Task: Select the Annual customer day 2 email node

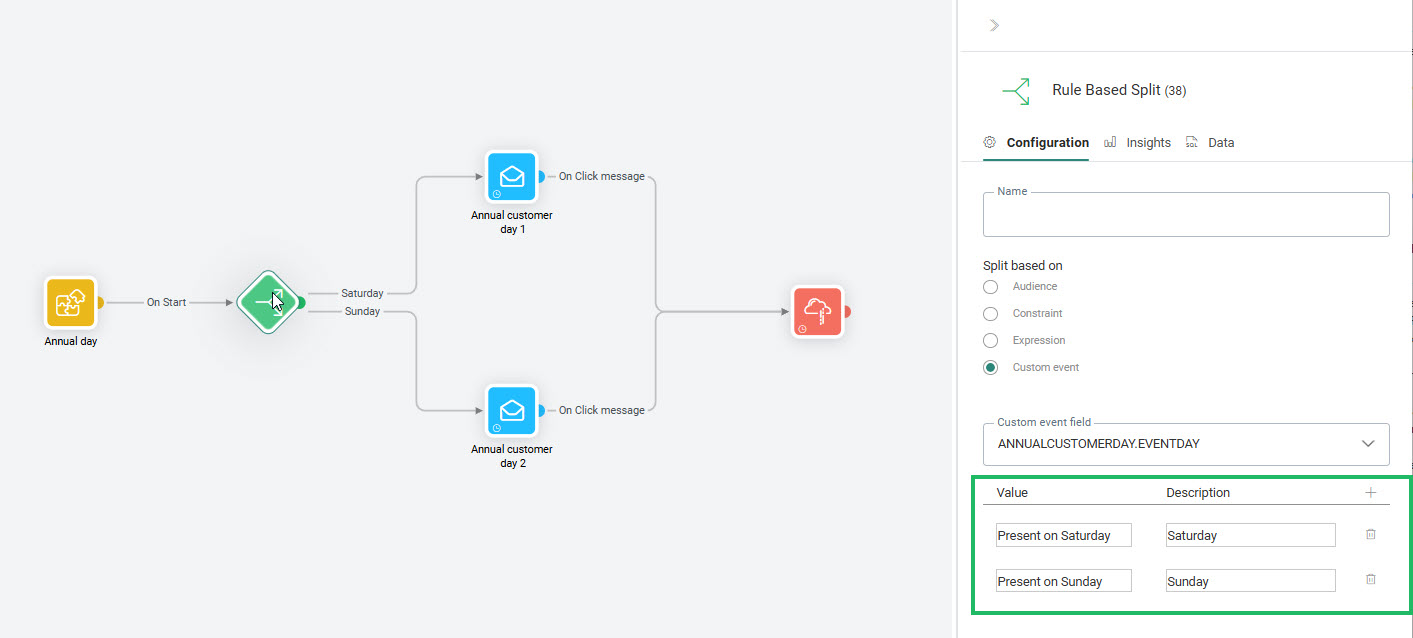Action: tap(511, 411)
